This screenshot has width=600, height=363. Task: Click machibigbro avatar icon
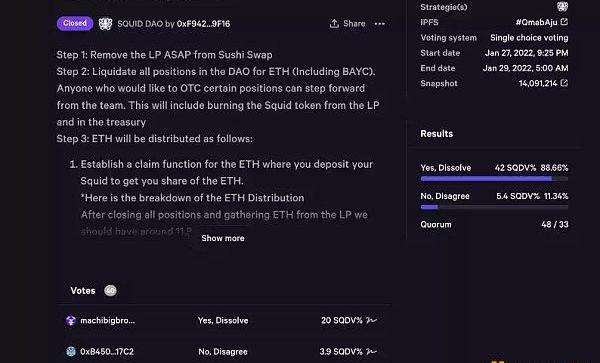coord(71,320)
